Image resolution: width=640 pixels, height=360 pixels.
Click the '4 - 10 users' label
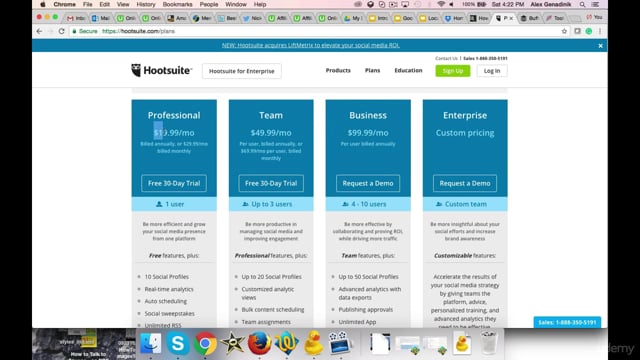(x=364, y=204)
